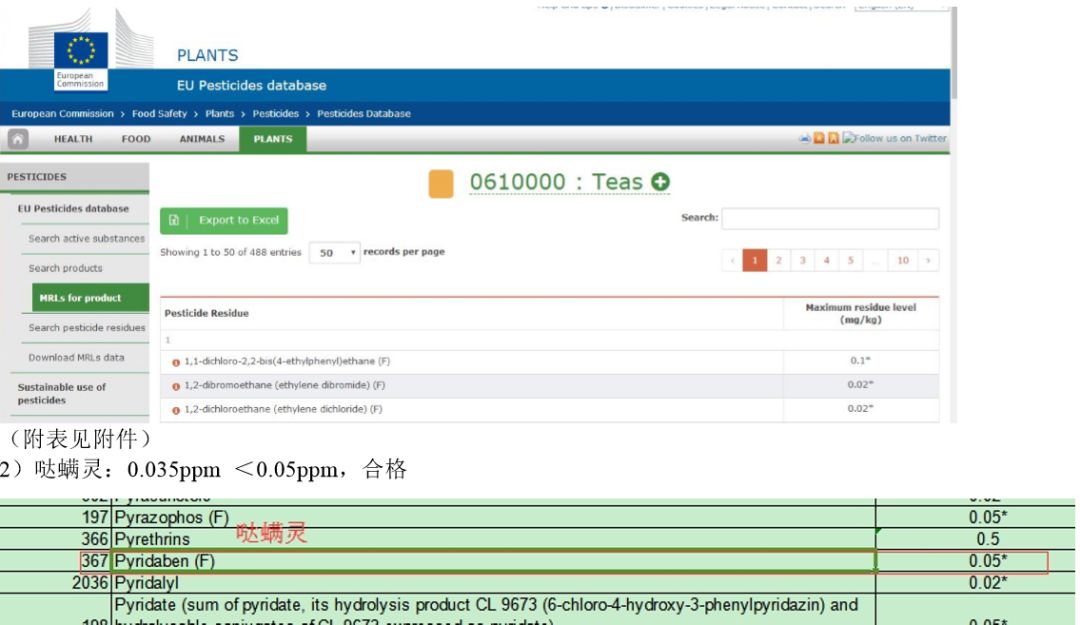This screenshot has width=1080, height=625.
Task: Click 1,2-dichloroethane (ethylene dichloride) (F) text
Action: pos(283,409)
